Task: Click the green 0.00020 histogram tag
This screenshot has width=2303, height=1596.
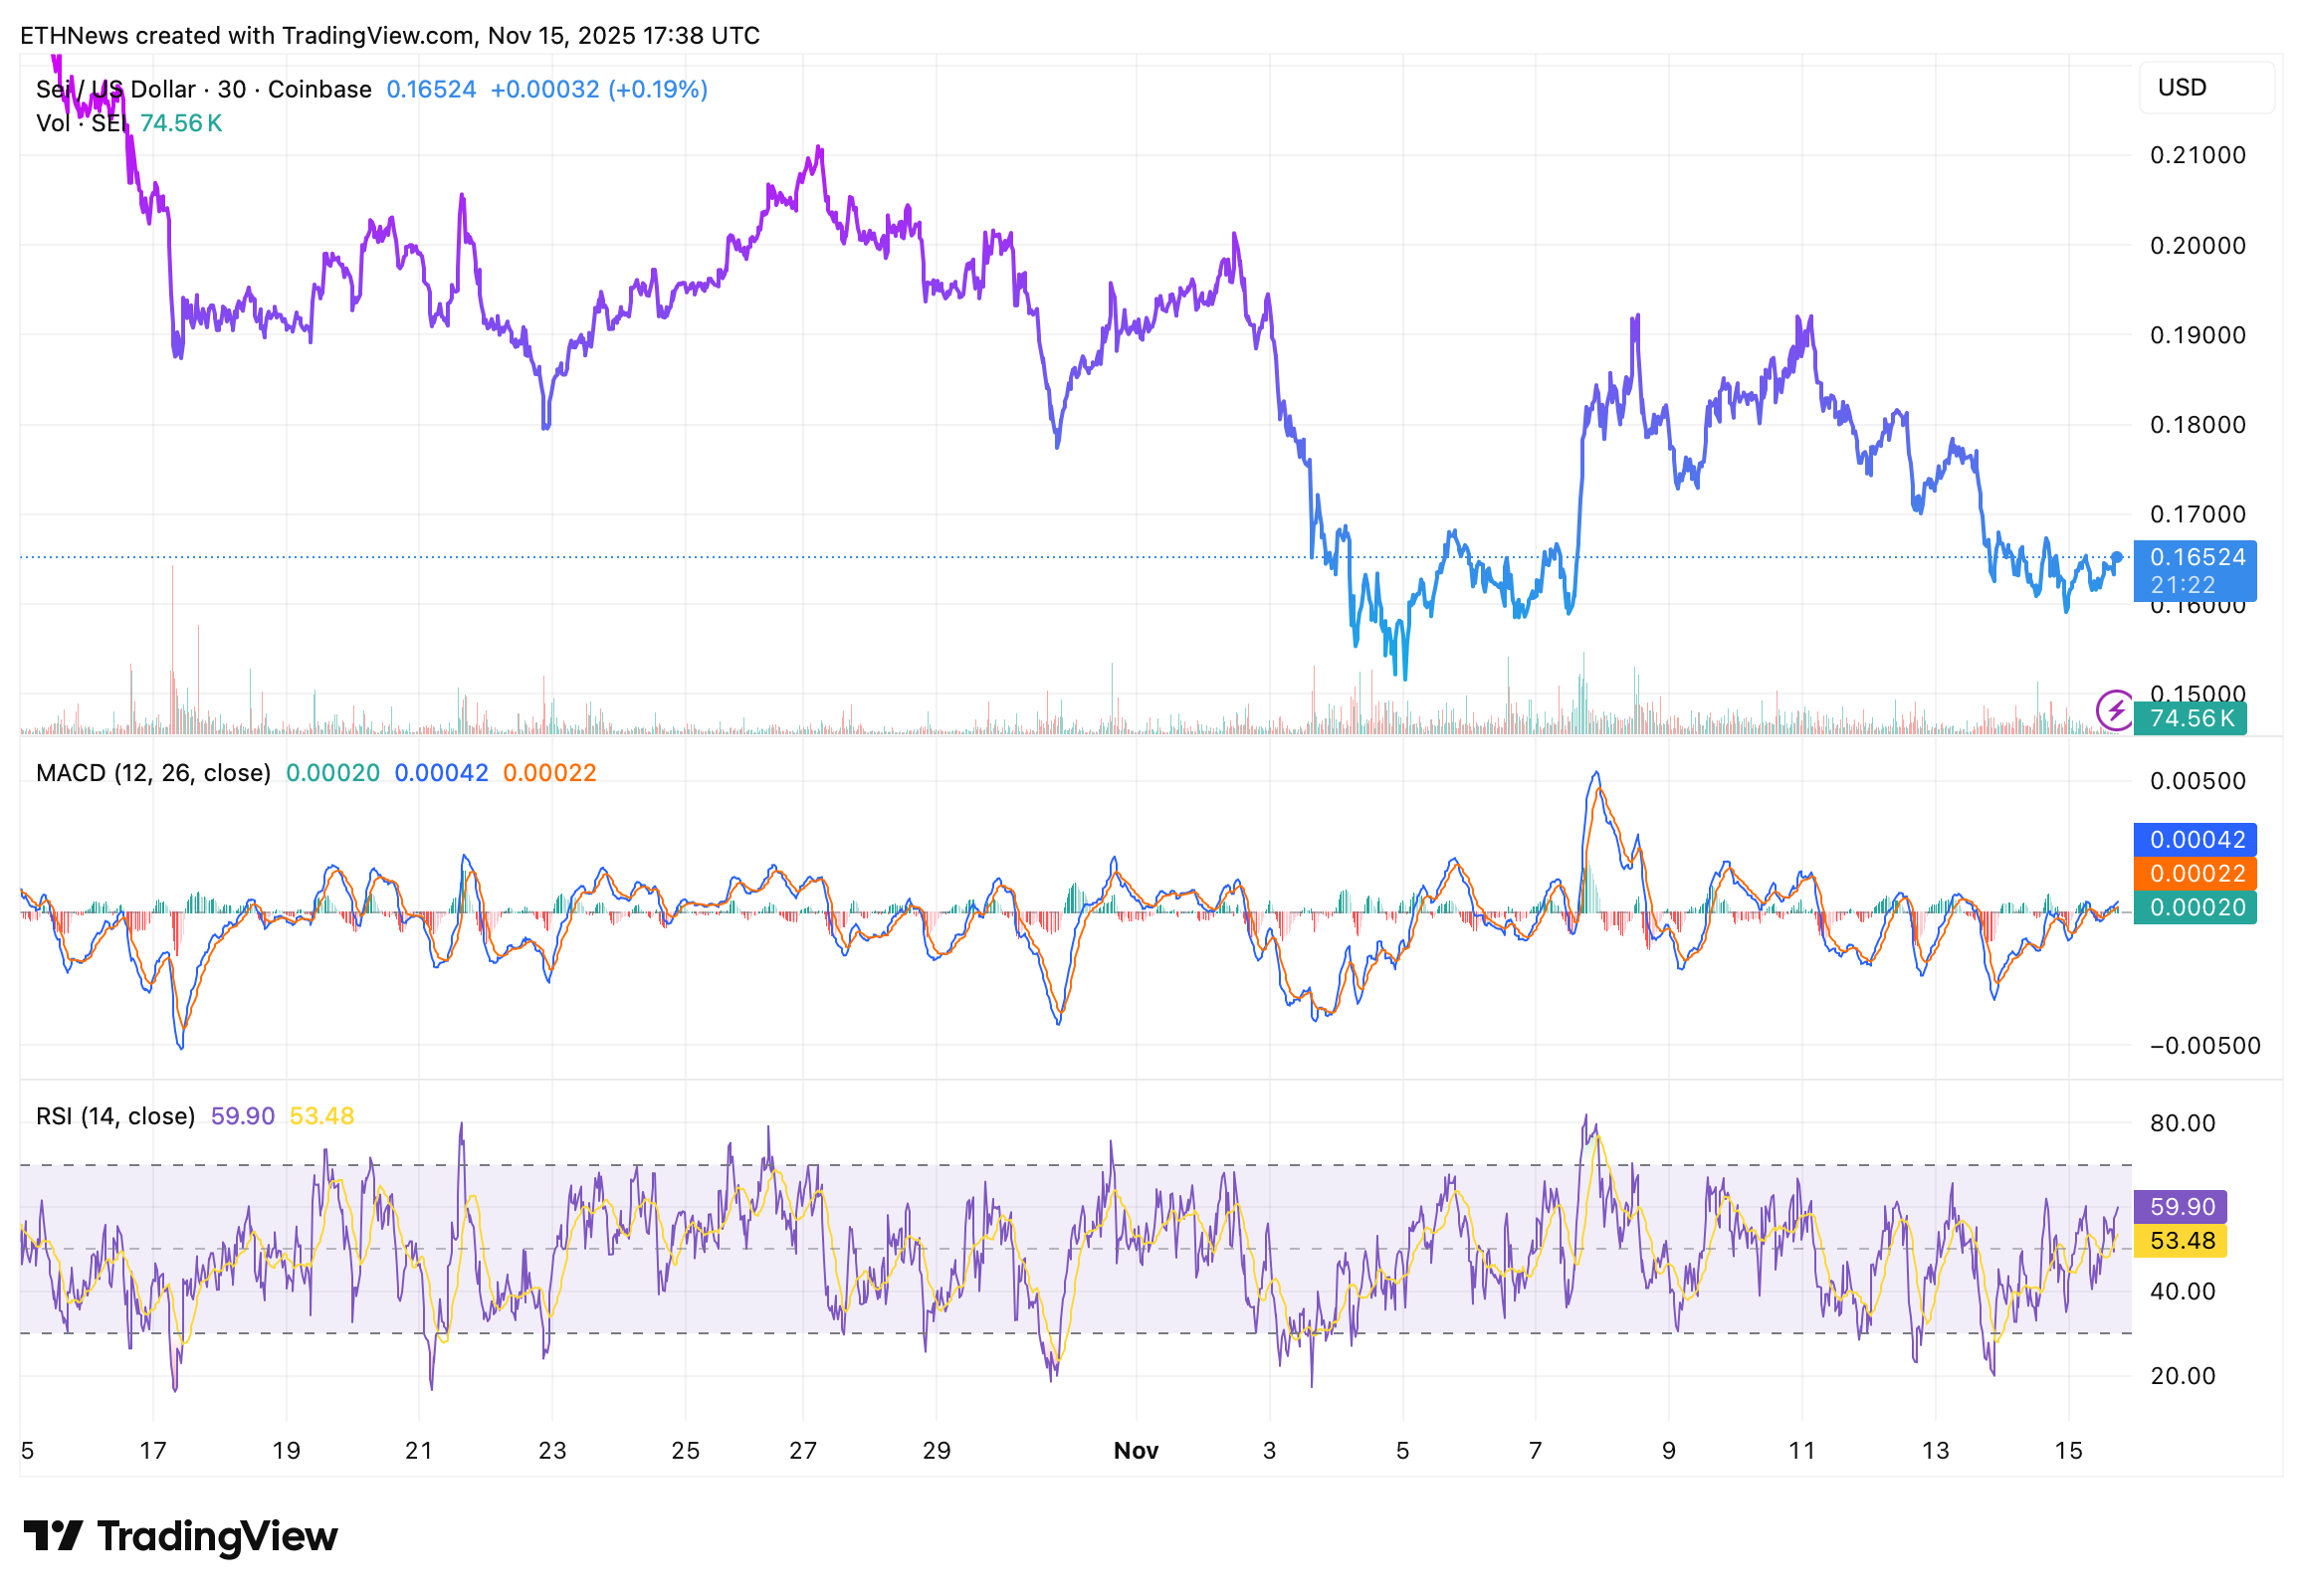Action: point(2194,908)
